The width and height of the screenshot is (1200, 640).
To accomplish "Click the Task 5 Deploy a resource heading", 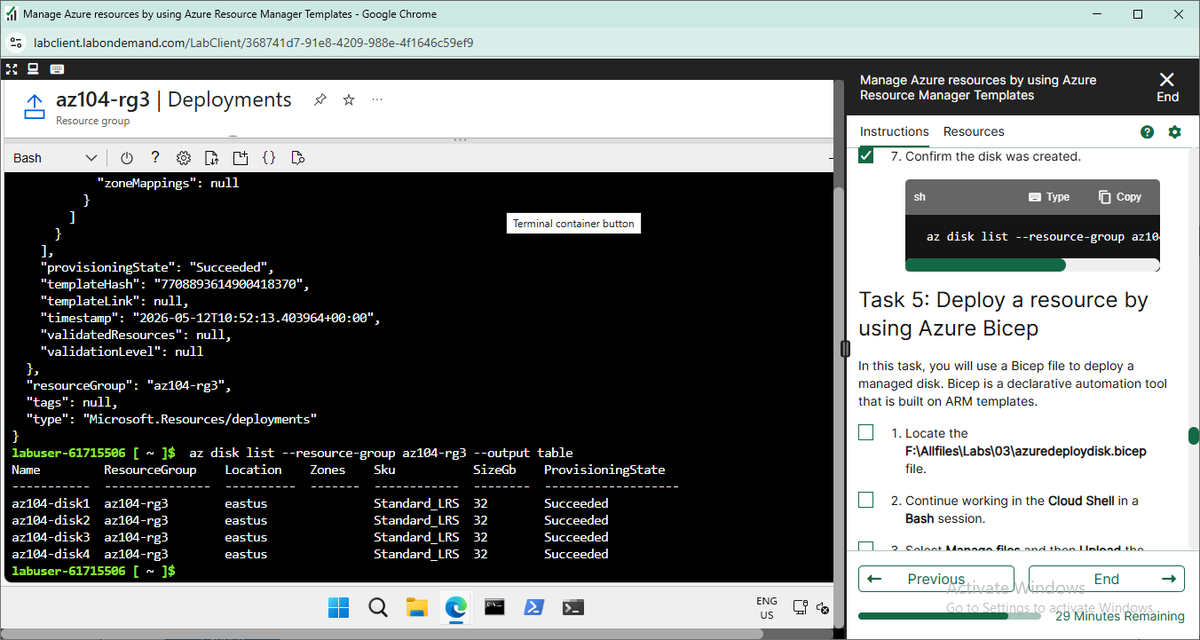I will 1003,313.
